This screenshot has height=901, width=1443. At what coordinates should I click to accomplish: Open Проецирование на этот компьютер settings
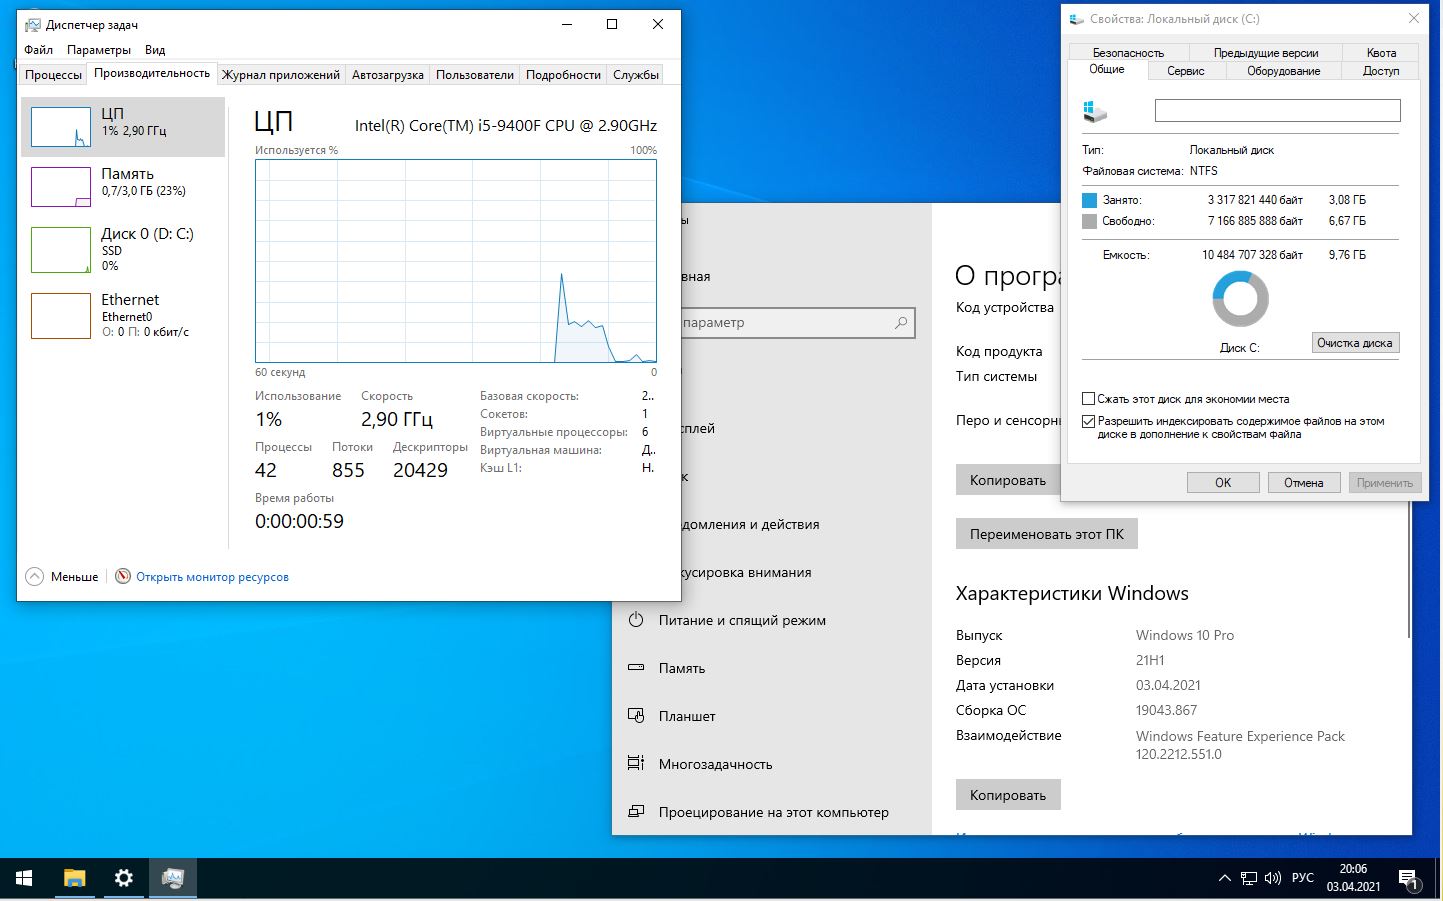(x=773, y=812)
